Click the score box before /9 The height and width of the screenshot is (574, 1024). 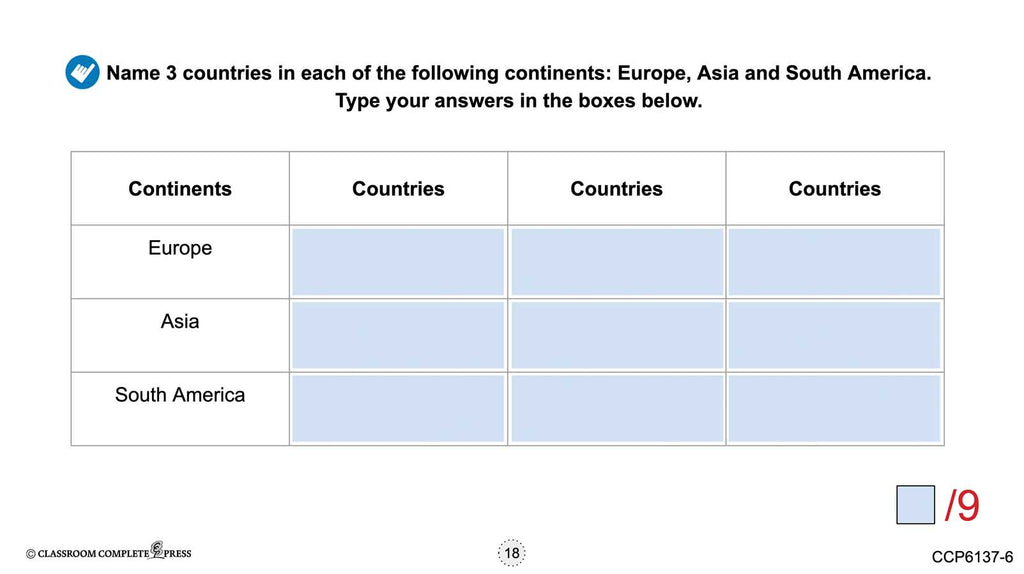click(x=915, y=505)
